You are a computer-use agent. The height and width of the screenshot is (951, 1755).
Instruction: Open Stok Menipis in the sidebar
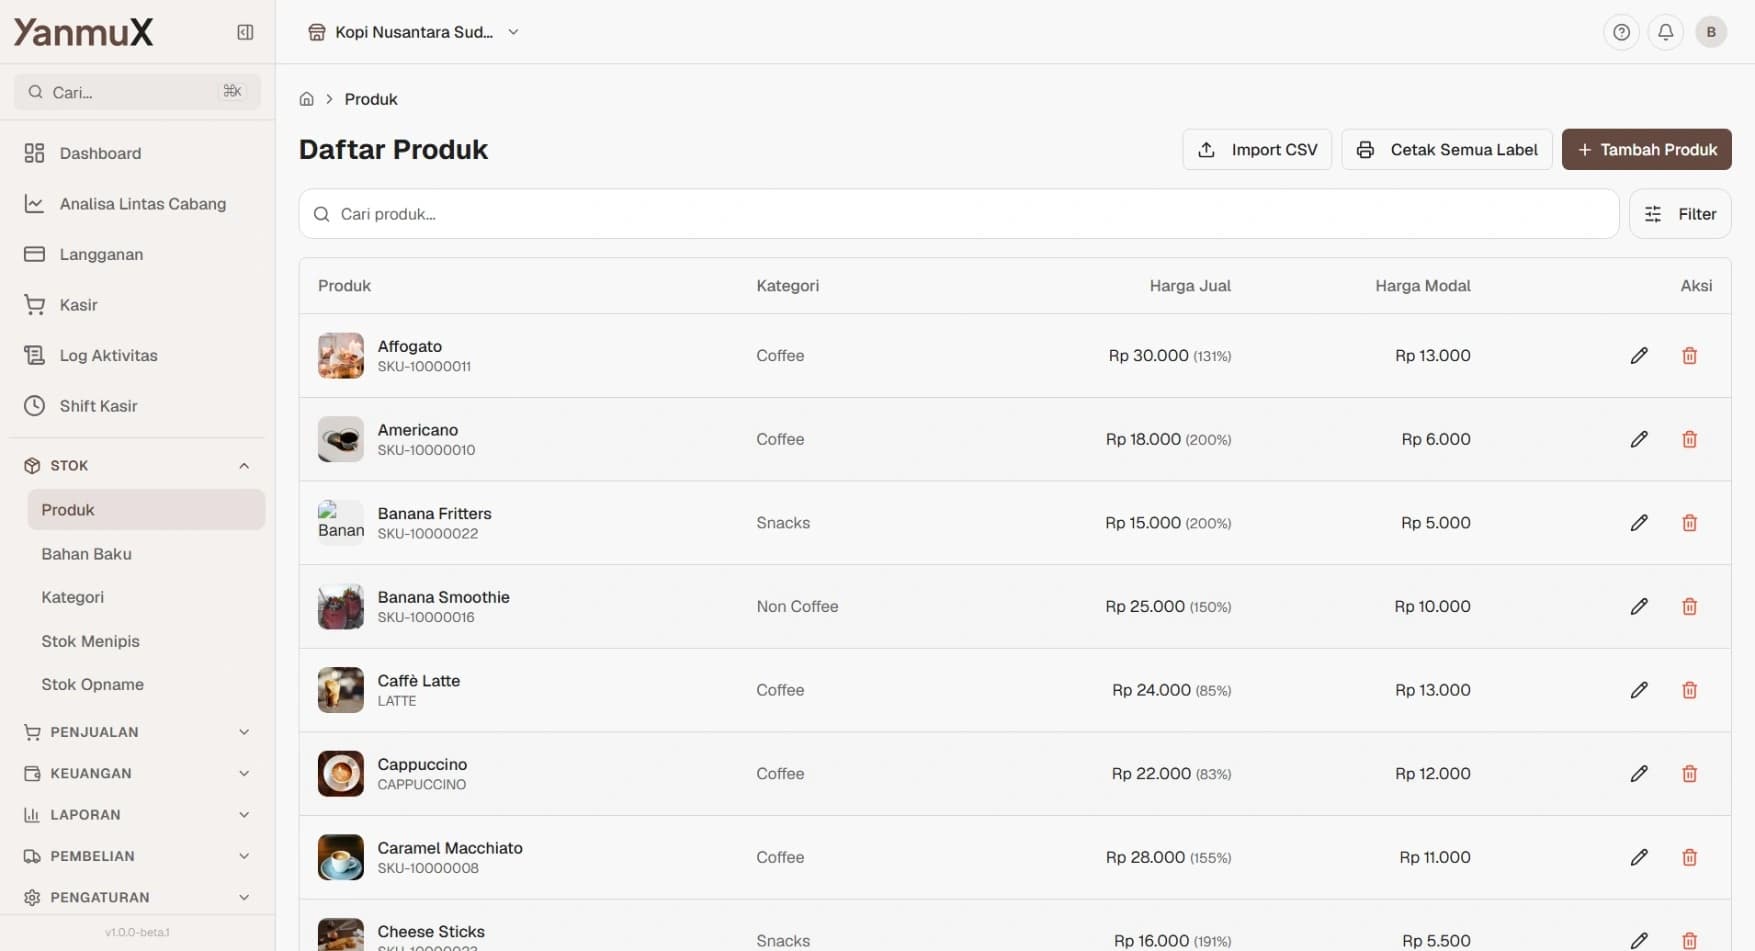90,641
